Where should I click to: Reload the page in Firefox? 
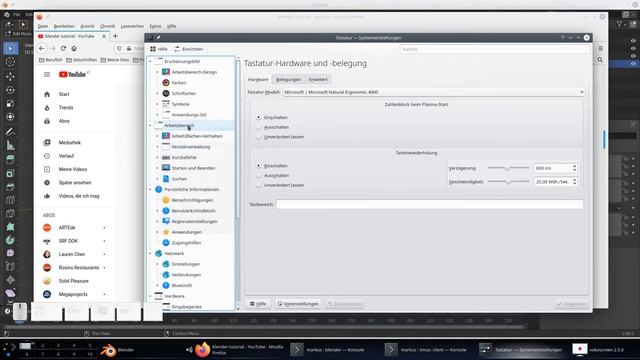63,48
